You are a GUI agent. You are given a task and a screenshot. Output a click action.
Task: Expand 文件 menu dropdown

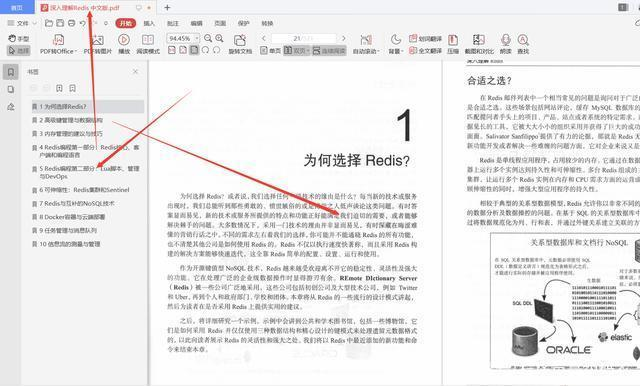coord(22,23)
